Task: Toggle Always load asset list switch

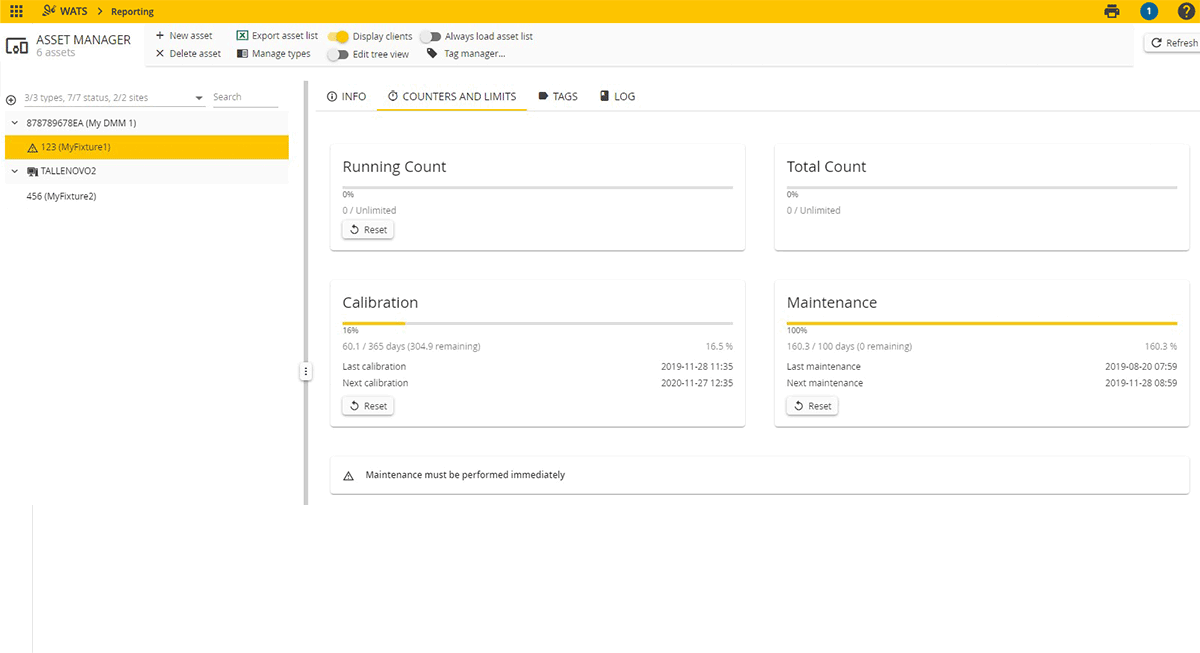Action: (x=430, y=36)
